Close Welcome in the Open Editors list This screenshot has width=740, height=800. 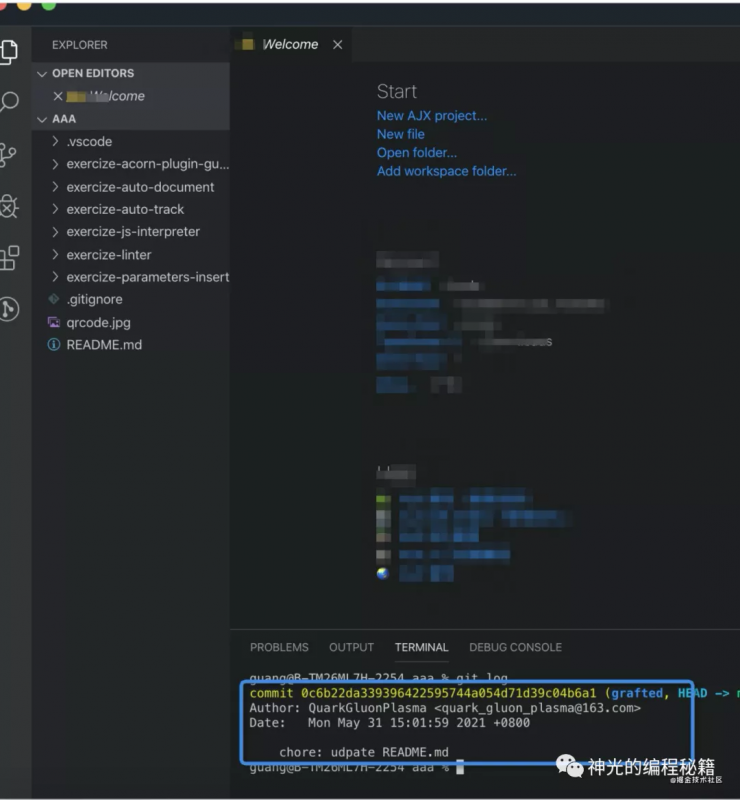tap(58, 96)
